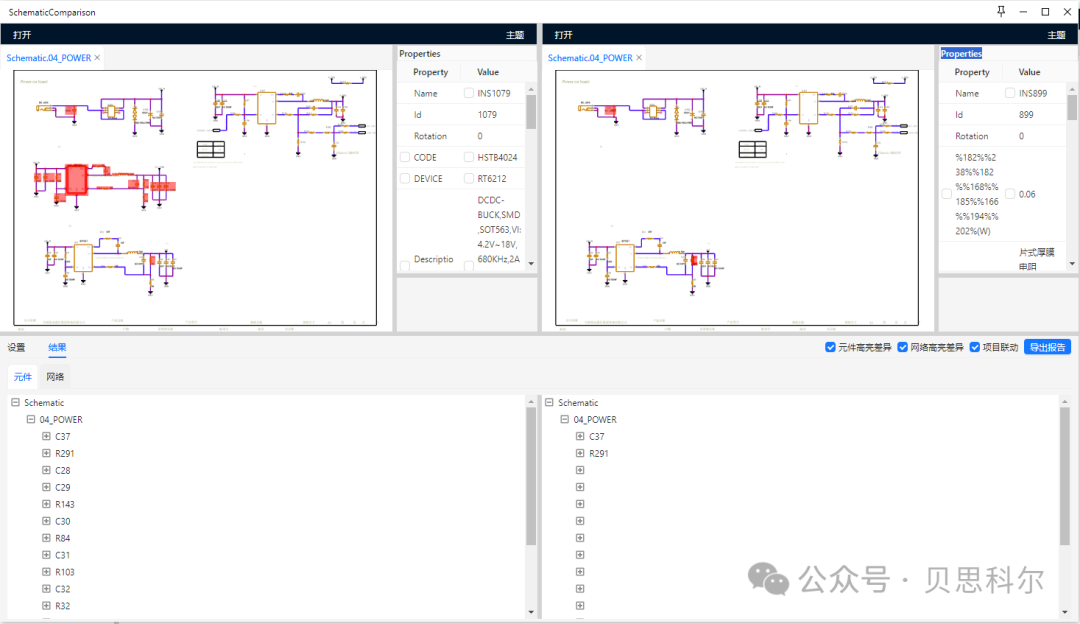Close the right Schematic.04_POWER tab
Image resolution: width=1080 pixels, height=624 pixels.
pos(639,58)
